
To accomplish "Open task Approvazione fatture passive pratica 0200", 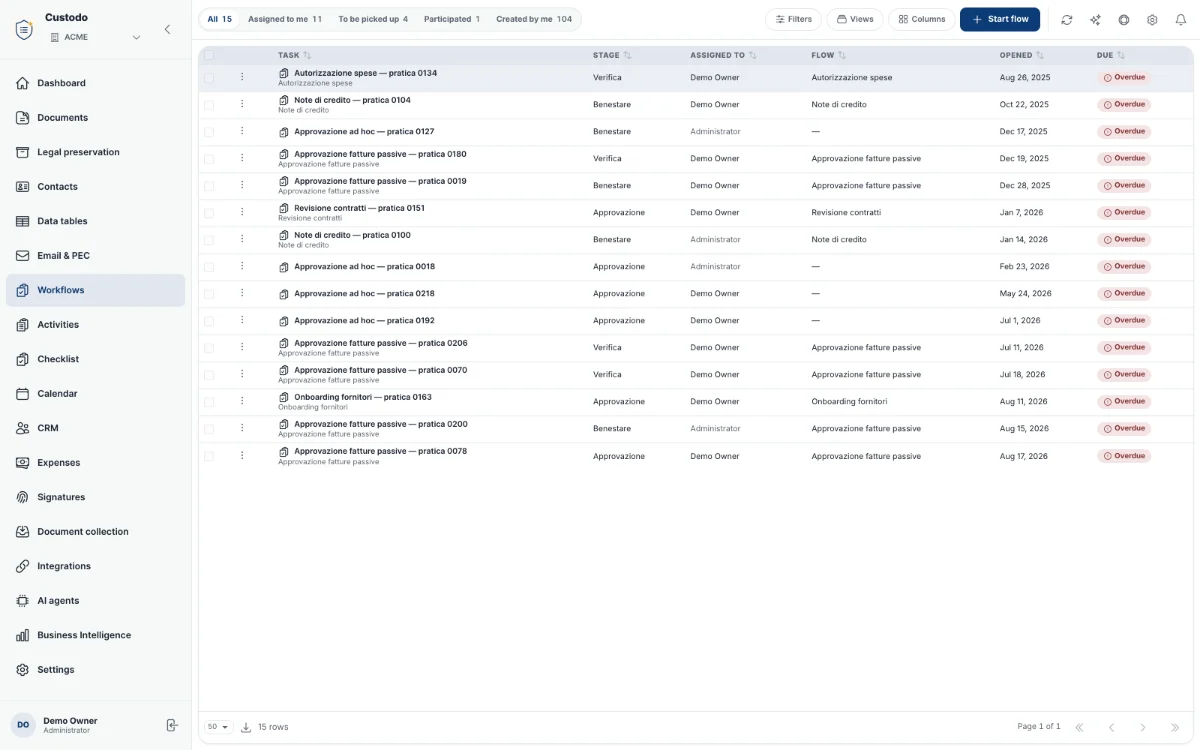I will pyautogui.click(x=380, y=424).
